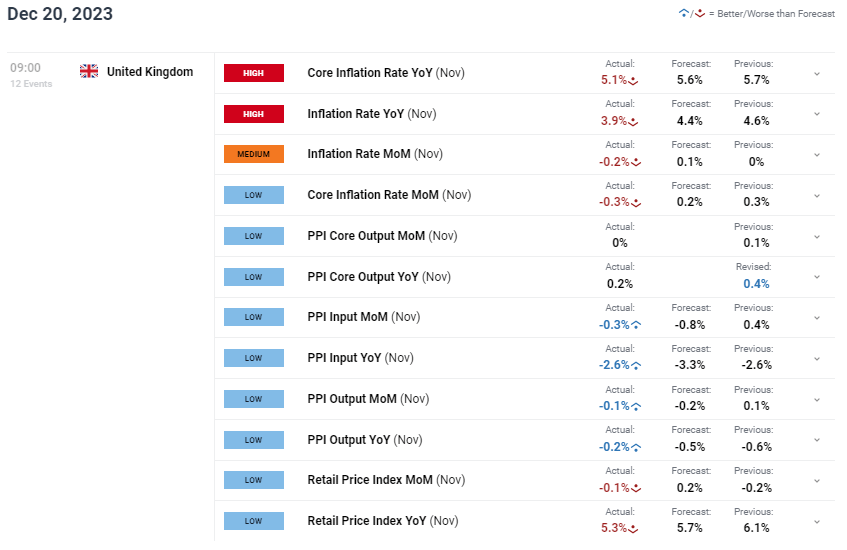Click actual -0.2% for PPI Output YoY
The image size is (847, 550).
pos(614,447)
